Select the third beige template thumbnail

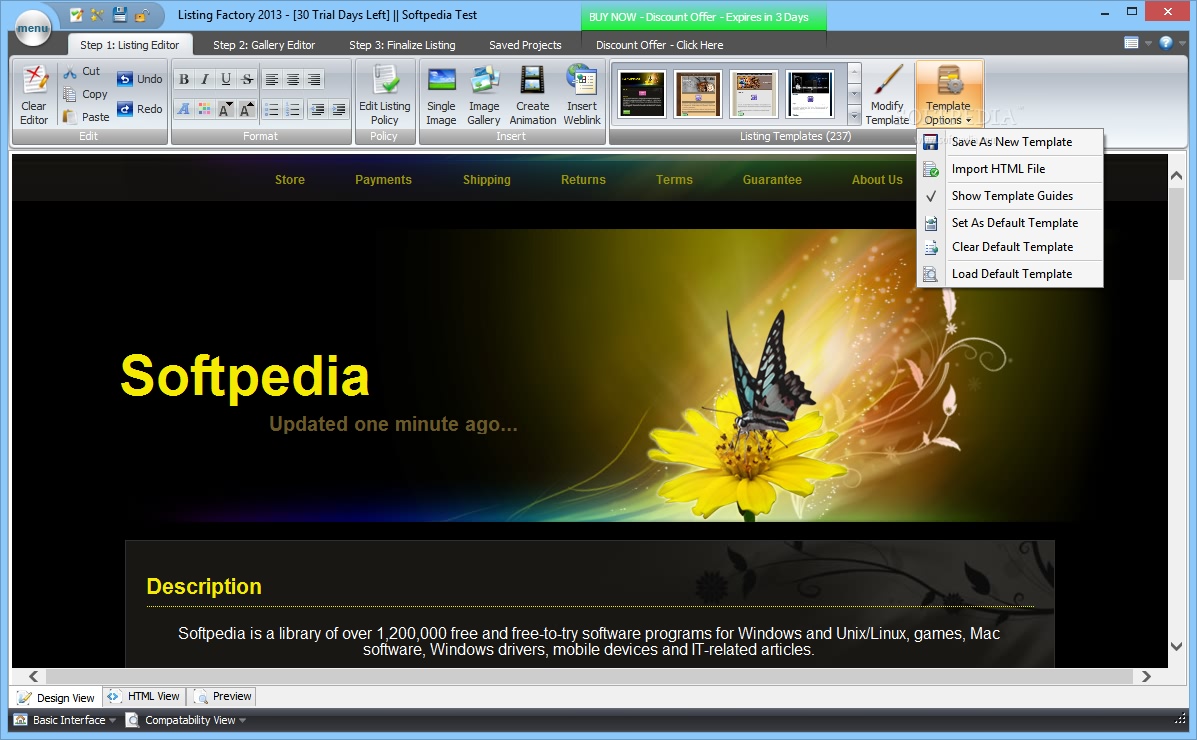[x=753, y=94]
